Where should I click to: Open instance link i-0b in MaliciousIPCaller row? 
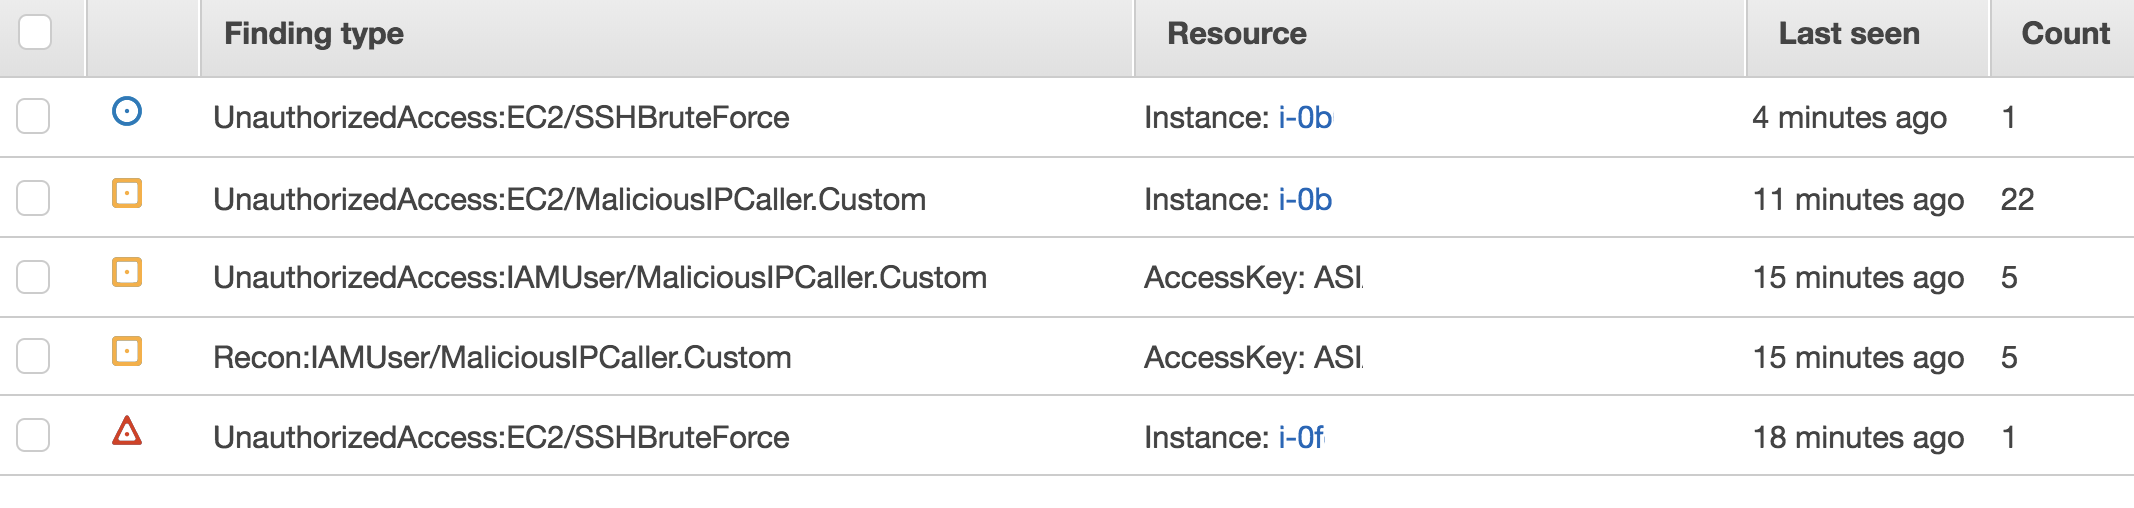1305,200
